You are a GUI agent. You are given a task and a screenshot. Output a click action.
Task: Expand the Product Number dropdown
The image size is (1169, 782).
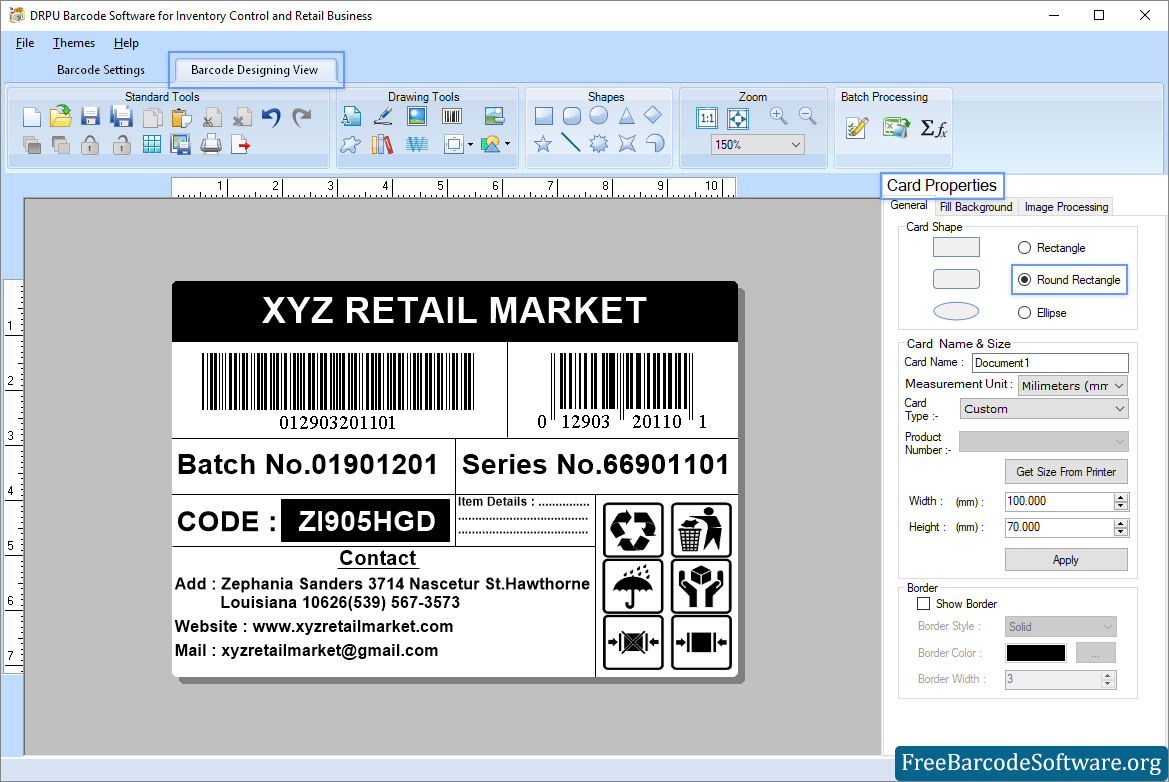[x=1044, y=441]
